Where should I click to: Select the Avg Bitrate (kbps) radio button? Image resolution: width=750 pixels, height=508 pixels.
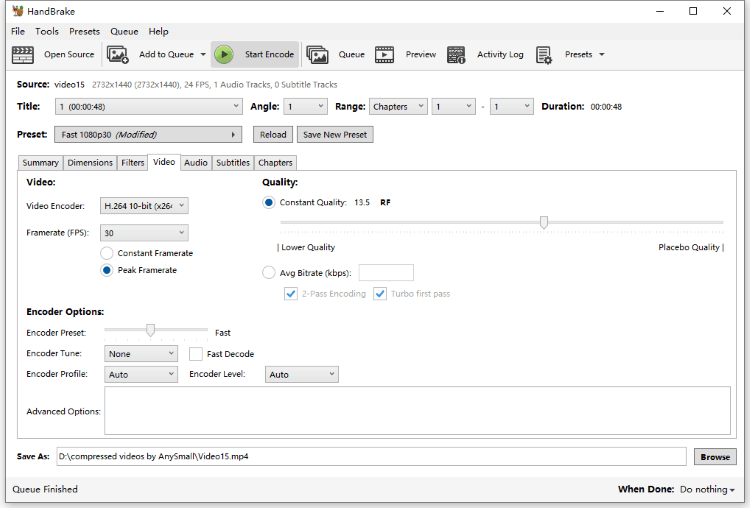click(269, 273)
